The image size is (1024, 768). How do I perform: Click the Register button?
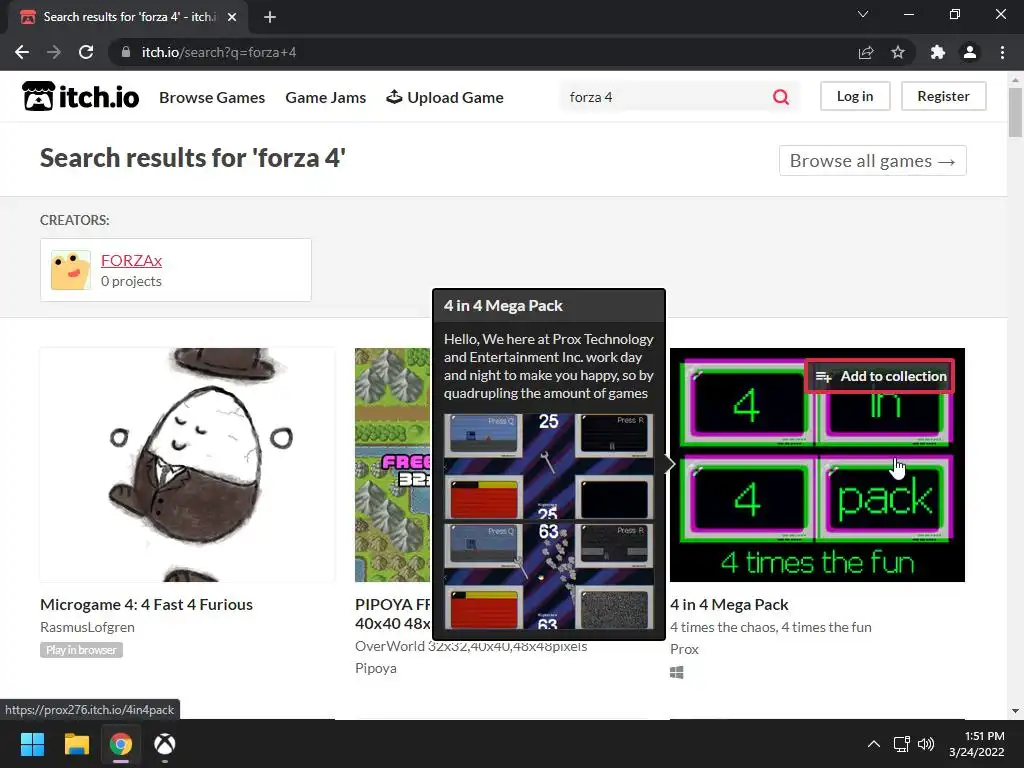coord(943,96)
